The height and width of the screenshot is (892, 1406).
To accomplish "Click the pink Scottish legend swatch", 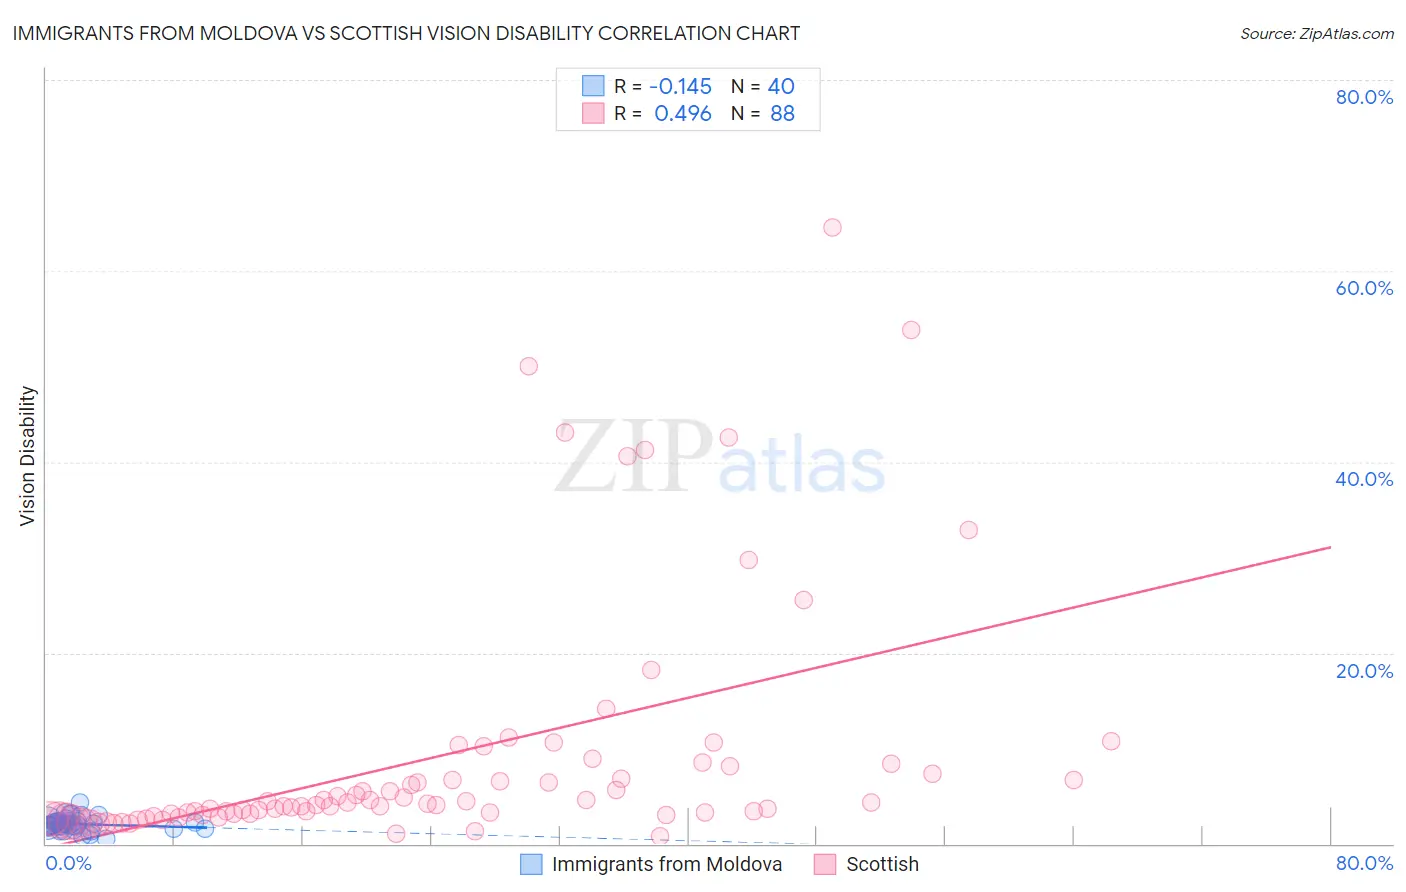I will click(x=825, y=864).
